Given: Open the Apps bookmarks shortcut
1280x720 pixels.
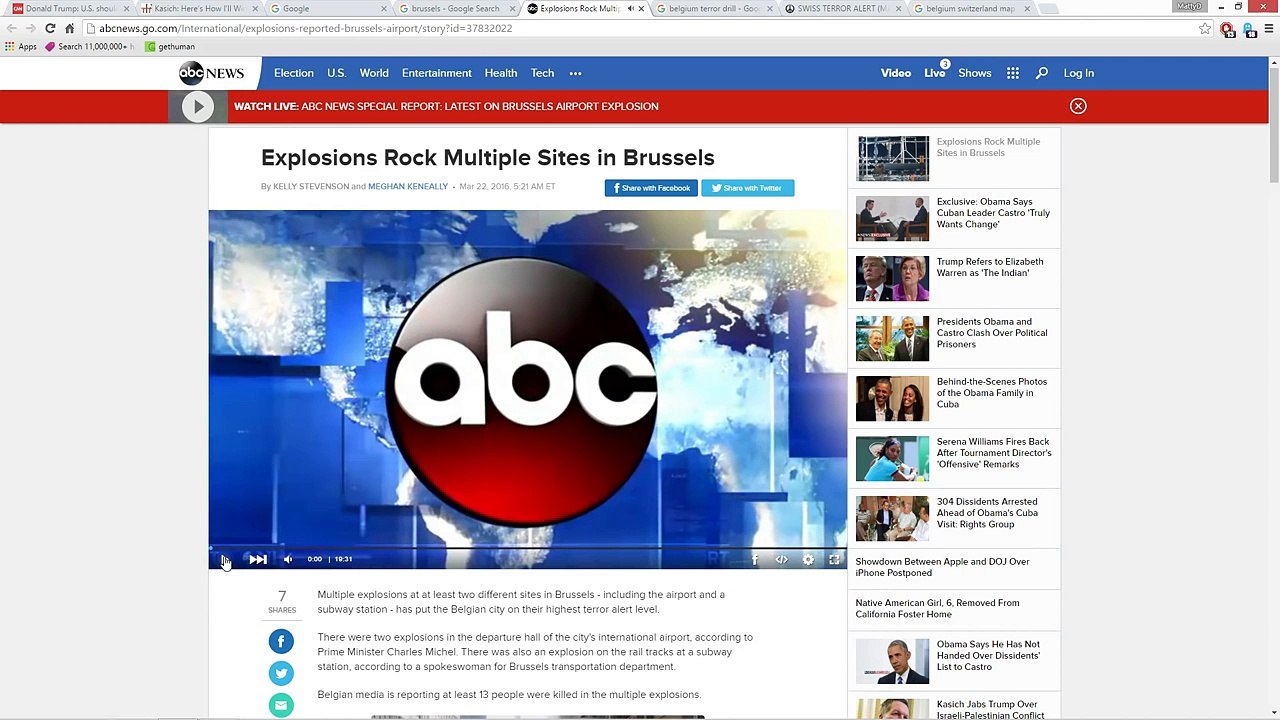Looking at the screenshot, I should coord(21,46).
